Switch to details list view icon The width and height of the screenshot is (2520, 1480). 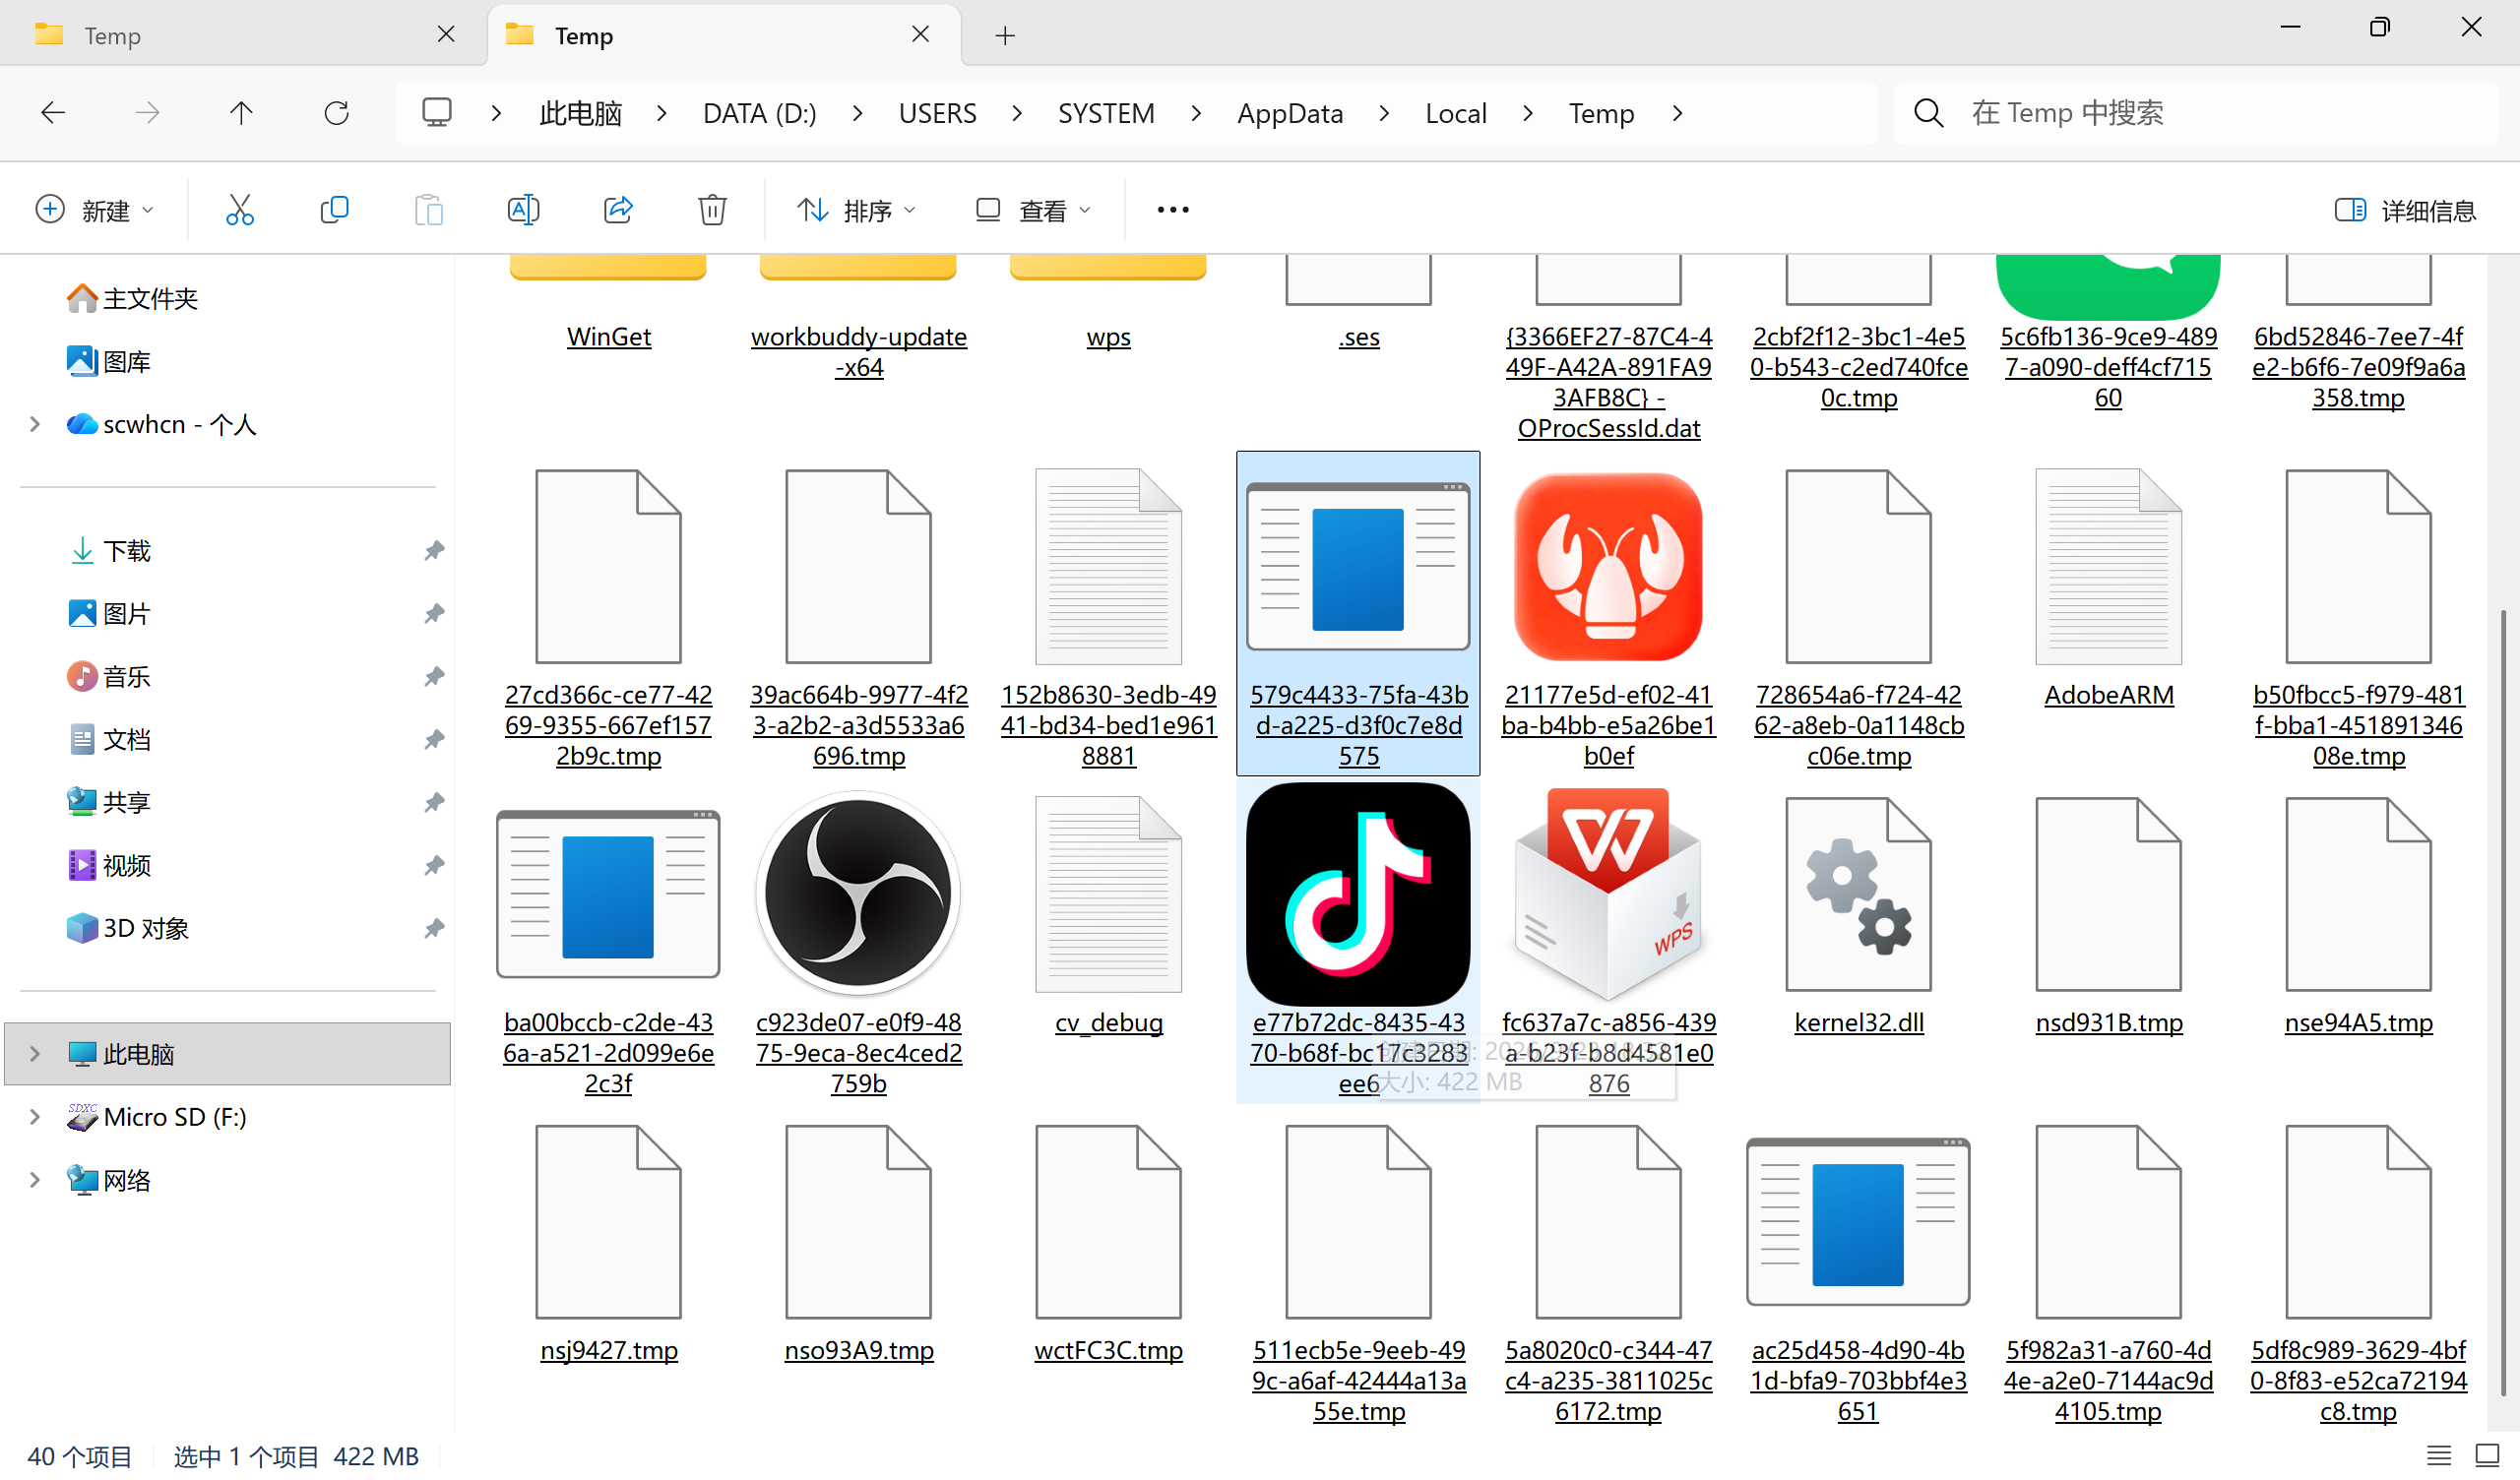(x=2439, y=1456)
